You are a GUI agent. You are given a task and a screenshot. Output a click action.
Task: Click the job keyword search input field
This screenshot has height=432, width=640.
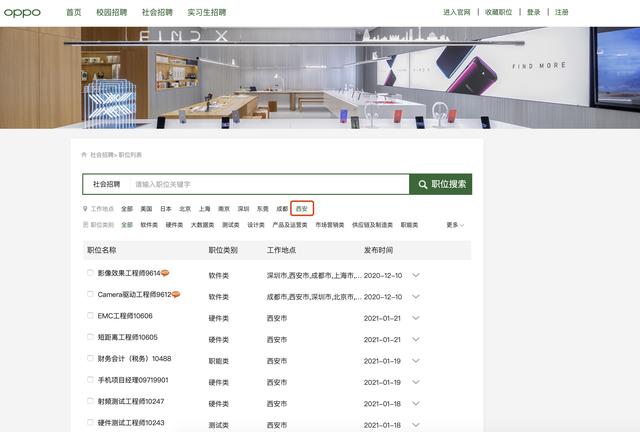click(269, 184)
